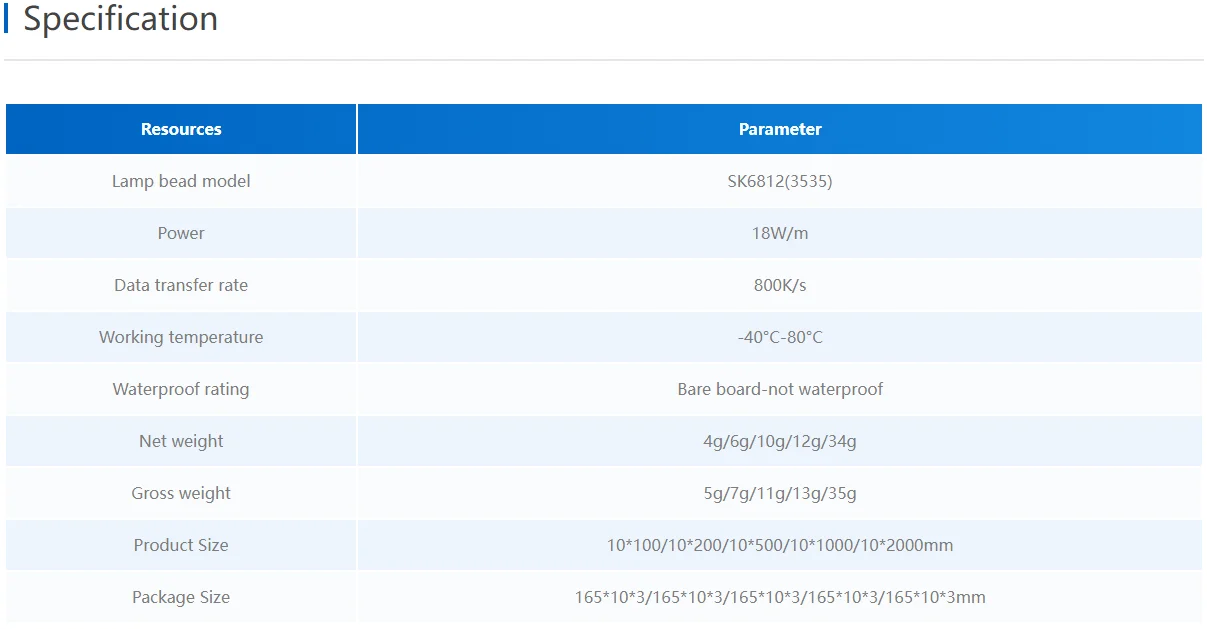
Task: Select the 800K/s value cell
Action: (x=779, y=285)
